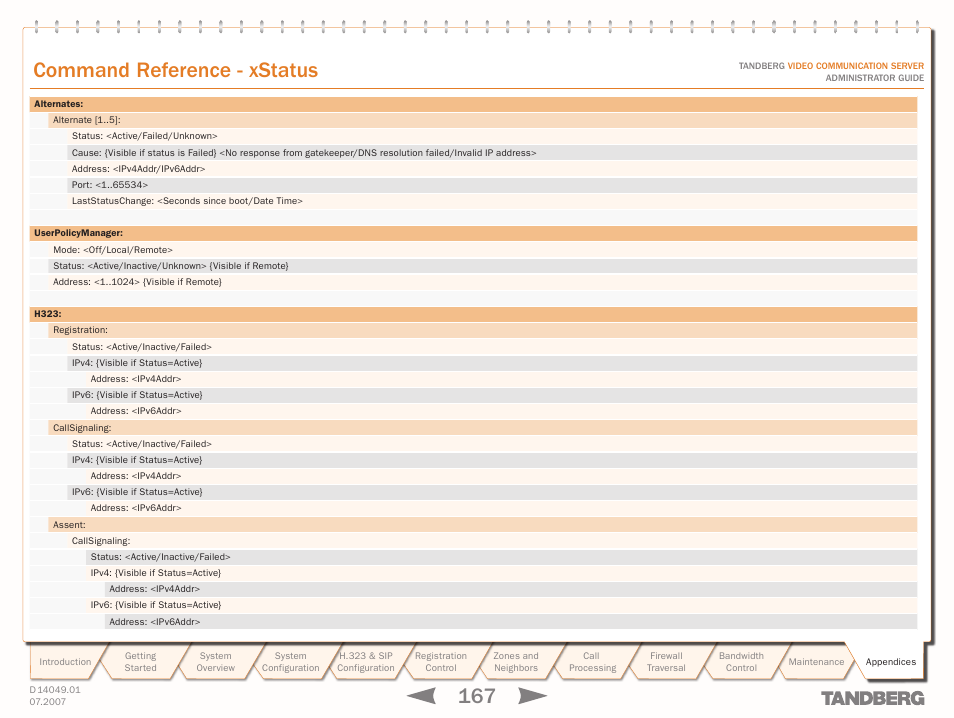The image size is (954, 718).
Task: Go to previous page arrow
Action: point(421,695)
